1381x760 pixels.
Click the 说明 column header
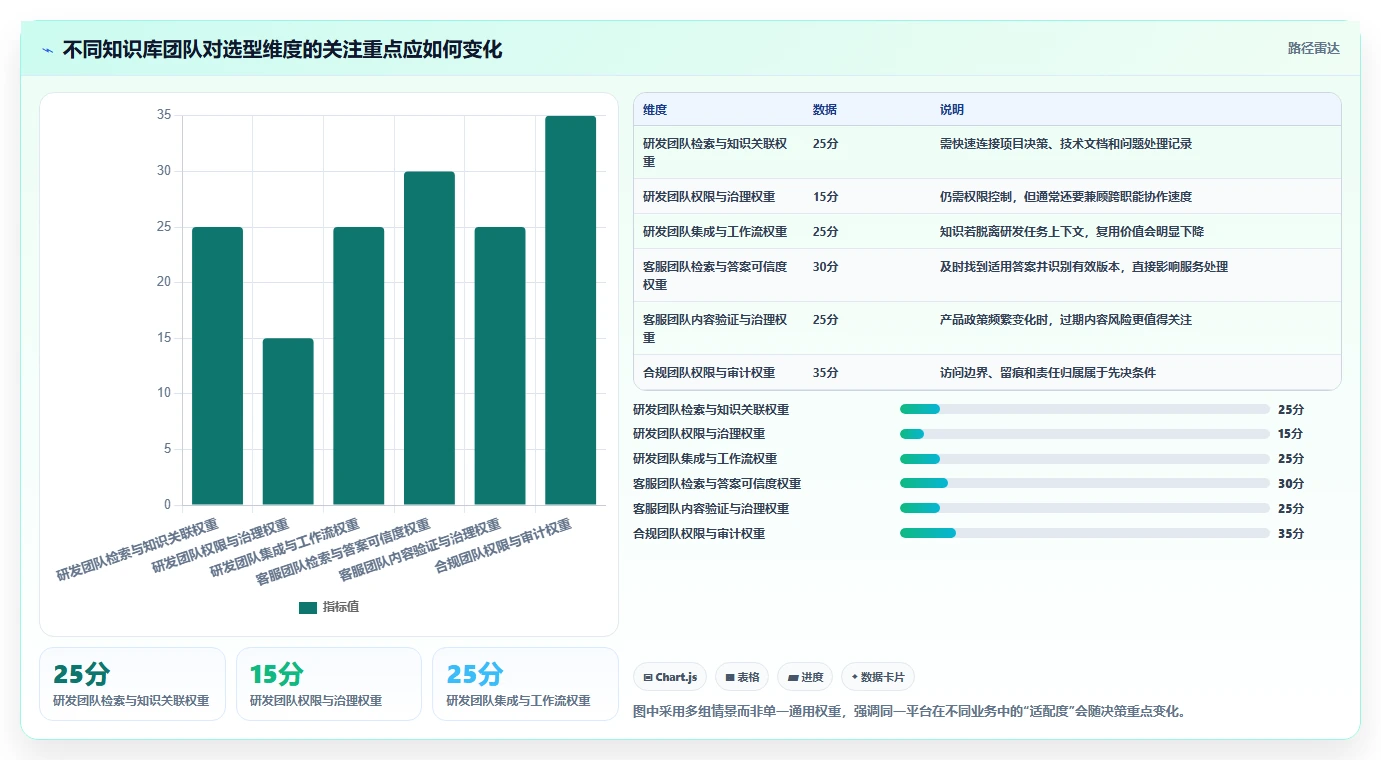[x=952, y=110]
